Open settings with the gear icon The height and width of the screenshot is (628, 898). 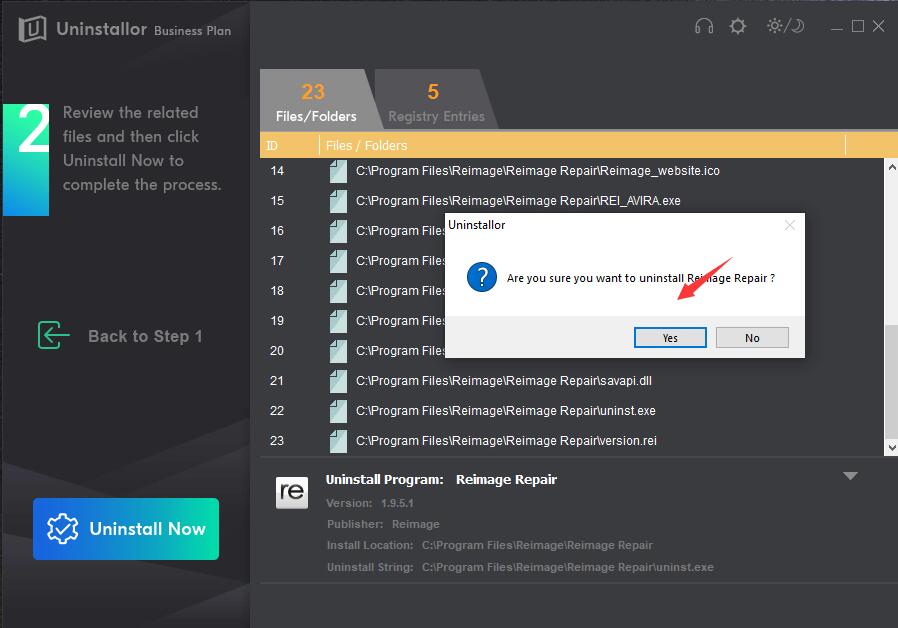point(738,26)
